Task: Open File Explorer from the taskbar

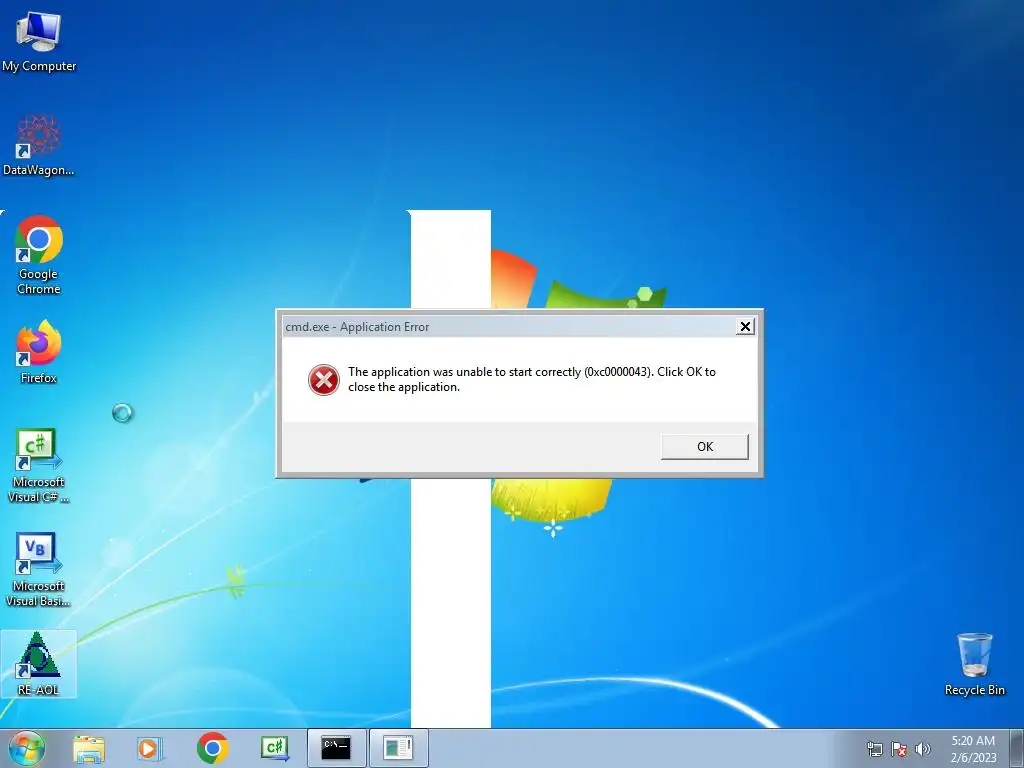Action: (x=89, y=748)
